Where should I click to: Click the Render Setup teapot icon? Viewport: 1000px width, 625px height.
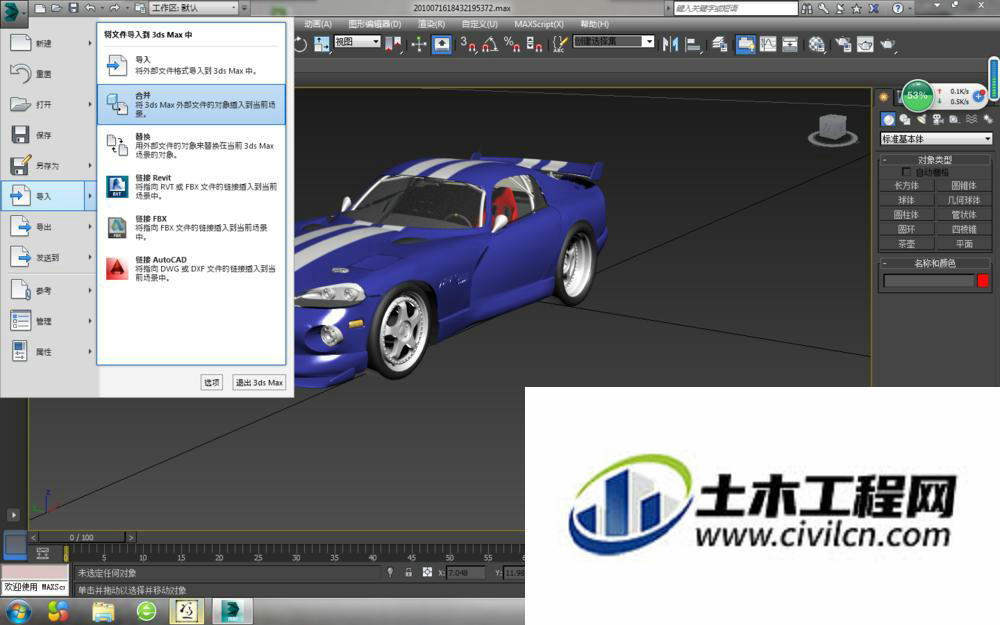coord(843,44)
